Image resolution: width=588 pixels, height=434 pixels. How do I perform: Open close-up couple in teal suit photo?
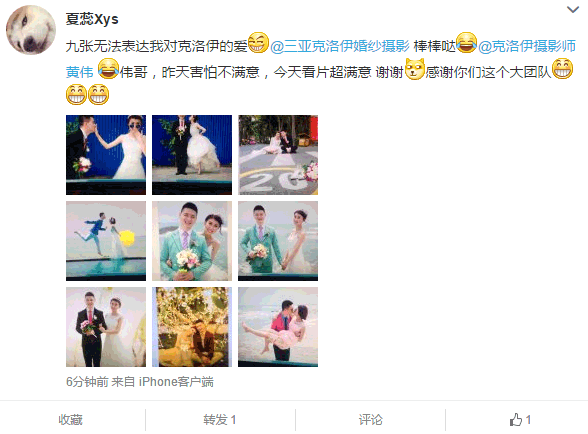point(192,241)
